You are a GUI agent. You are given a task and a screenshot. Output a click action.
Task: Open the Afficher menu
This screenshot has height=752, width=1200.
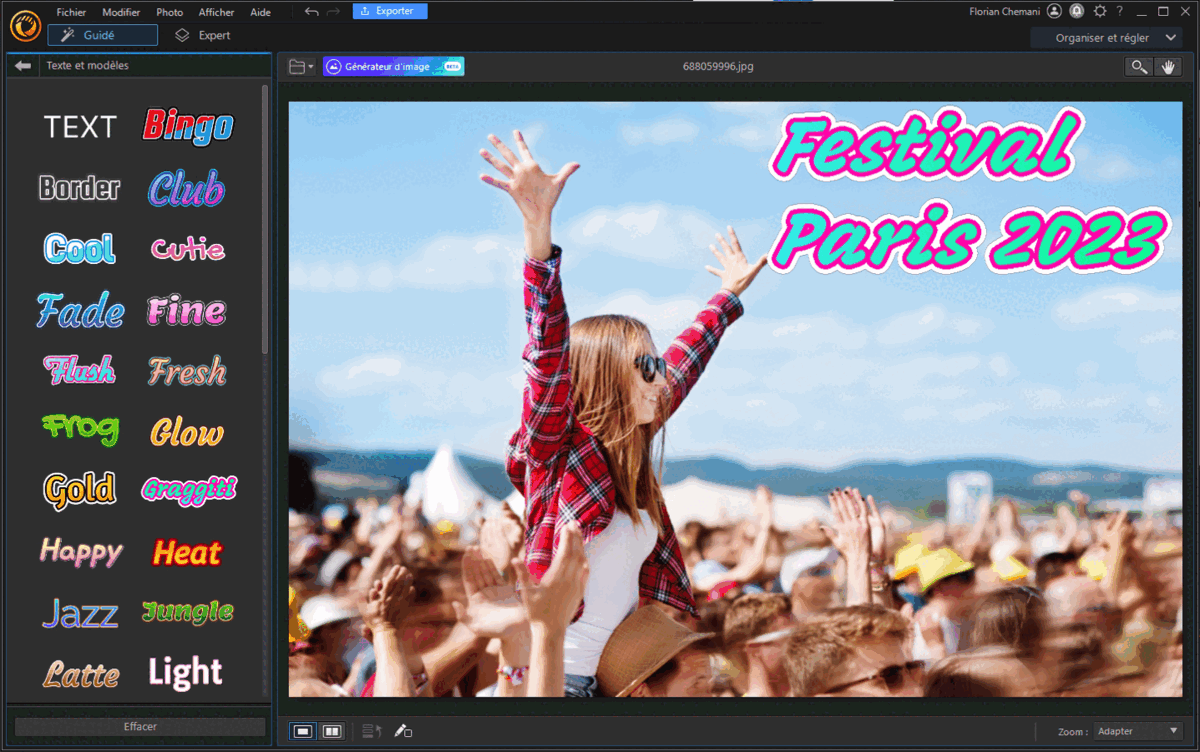click(216, 12)
